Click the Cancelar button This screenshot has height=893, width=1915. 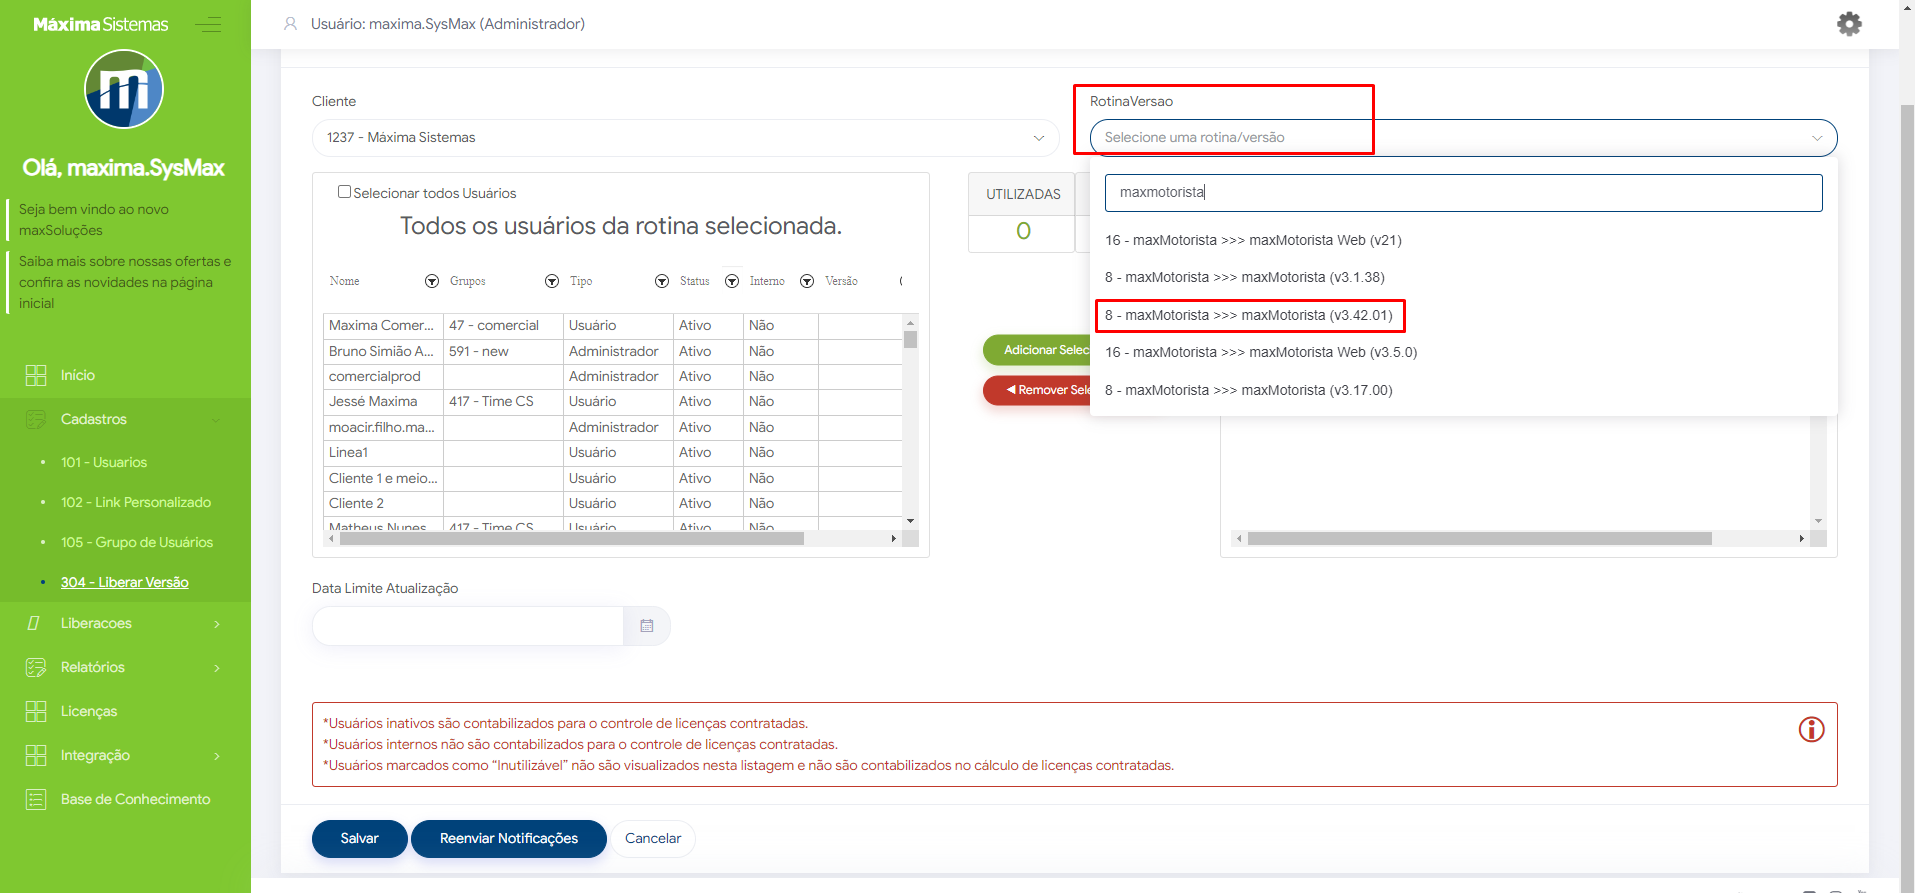click(653, 839)
